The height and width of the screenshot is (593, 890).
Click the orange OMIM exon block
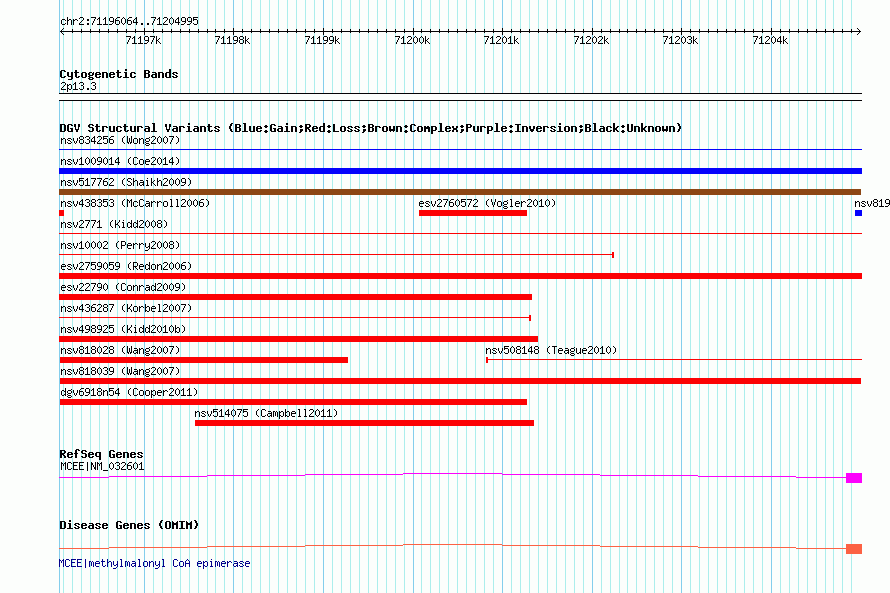[854, 549]
